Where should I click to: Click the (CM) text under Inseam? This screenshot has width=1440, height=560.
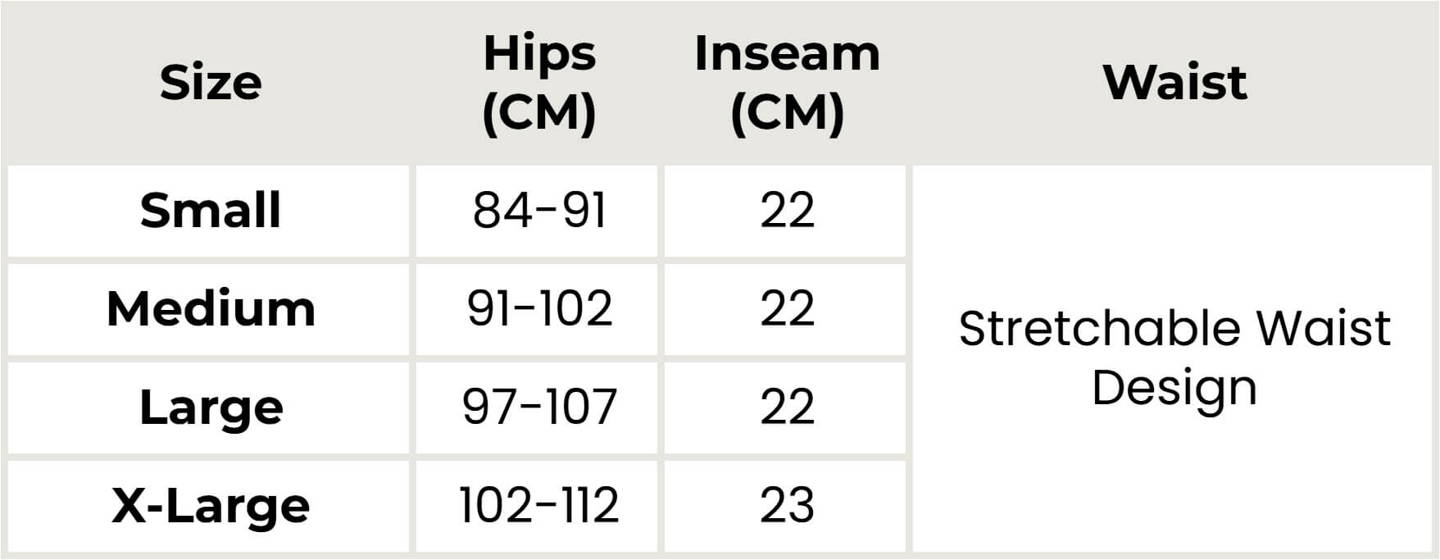(787, 116)
